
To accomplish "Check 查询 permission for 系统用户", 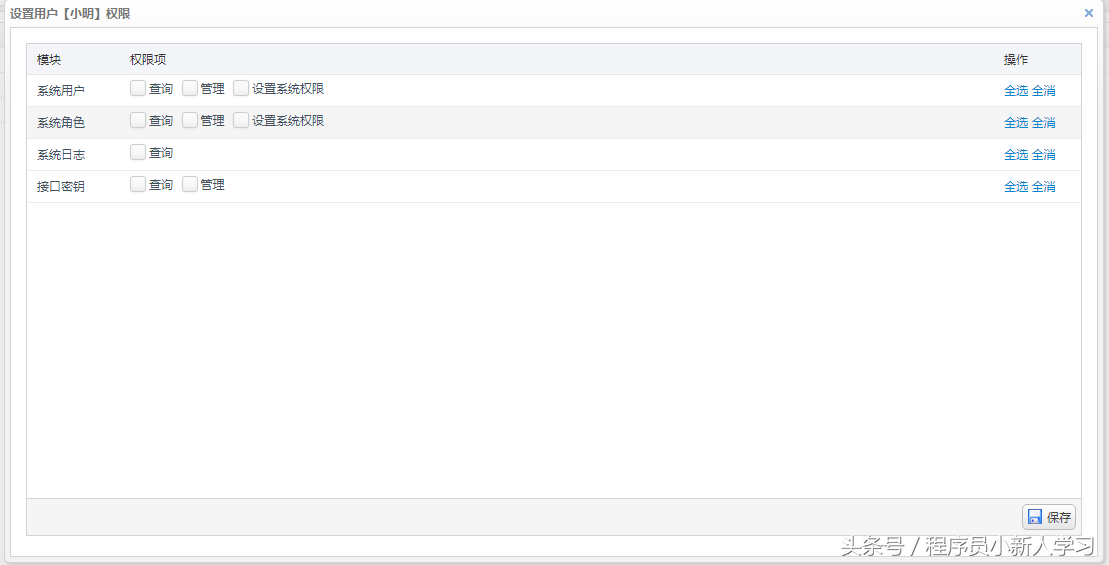I will pyautogui.click(x=138, y=88).
